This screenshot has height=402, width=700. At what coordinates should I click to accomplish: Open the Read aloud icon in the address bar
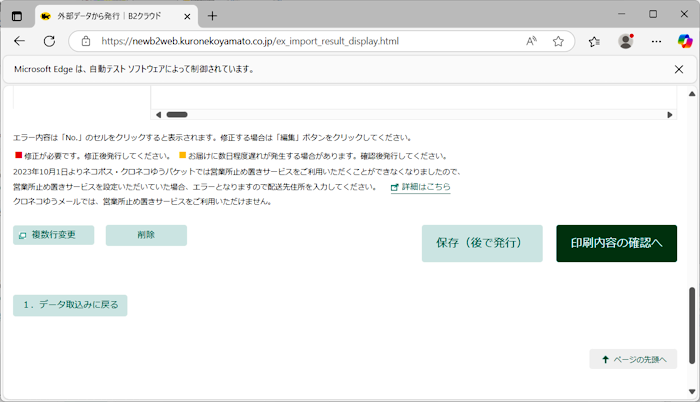pos(531,41)
